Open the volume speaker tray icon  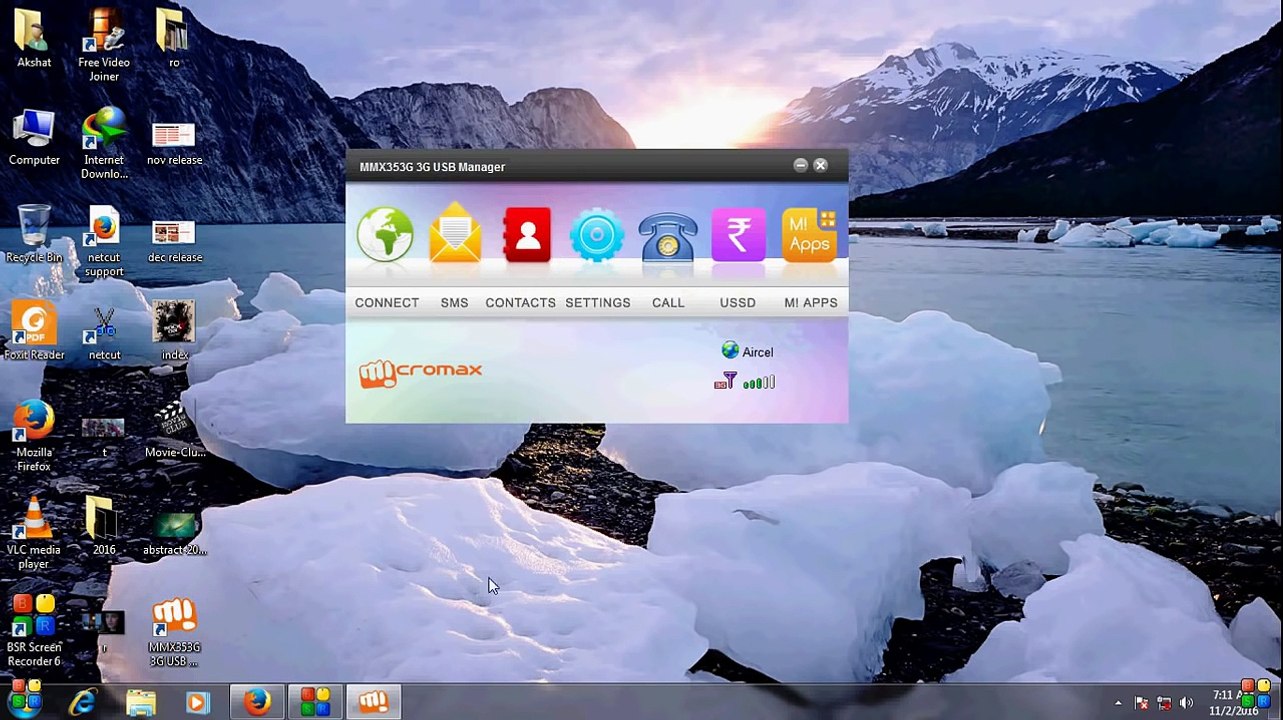pyautogui.click(x=1187, y=703)
